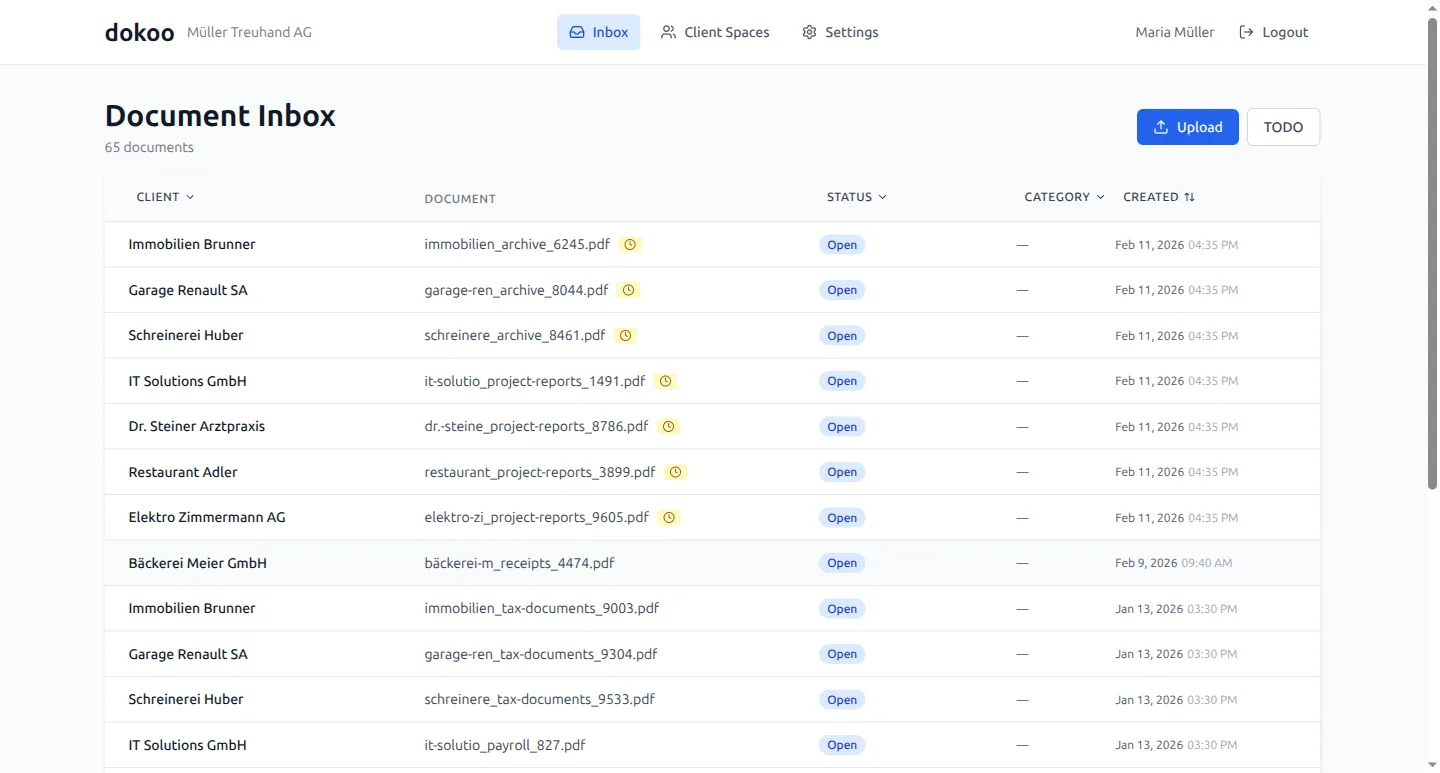
Task: Click clock icon next to restaurant_project-reports_3899.pdf
Action: pos(675,472)
